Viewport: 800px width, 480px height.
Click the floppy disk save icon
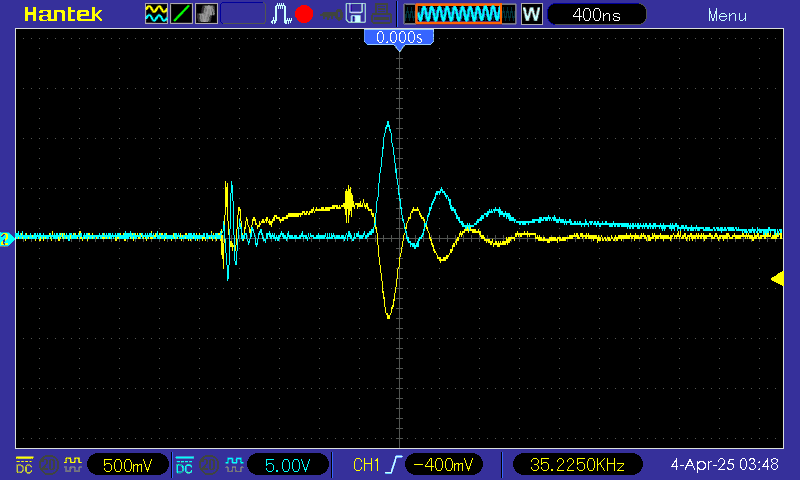(x=355, y=14)
